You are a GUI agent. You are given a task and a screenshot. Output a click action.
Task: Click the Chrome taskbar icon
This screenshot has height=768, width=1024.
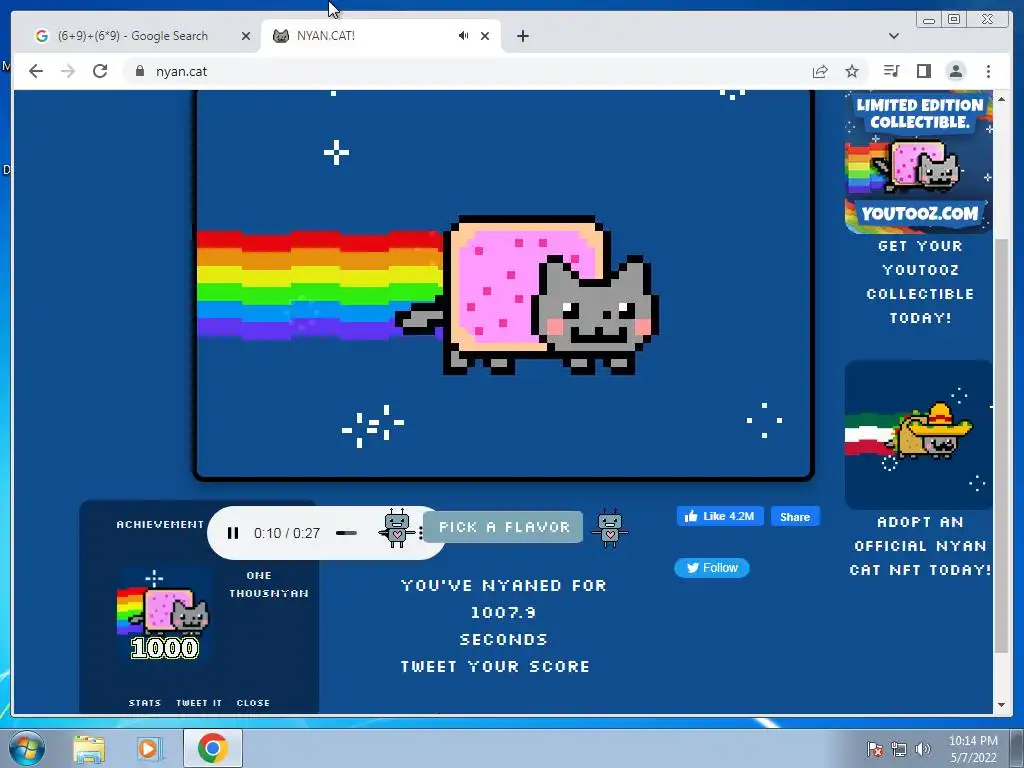[x=213, y=748]
